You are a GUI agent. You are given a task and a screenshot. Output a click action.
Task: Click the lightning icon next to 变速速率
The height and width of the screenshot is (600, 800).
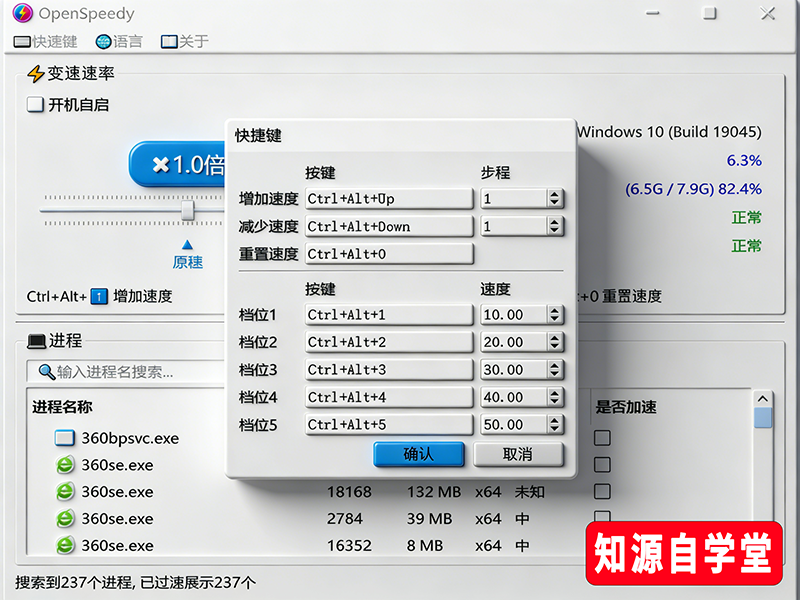point(36,73)
